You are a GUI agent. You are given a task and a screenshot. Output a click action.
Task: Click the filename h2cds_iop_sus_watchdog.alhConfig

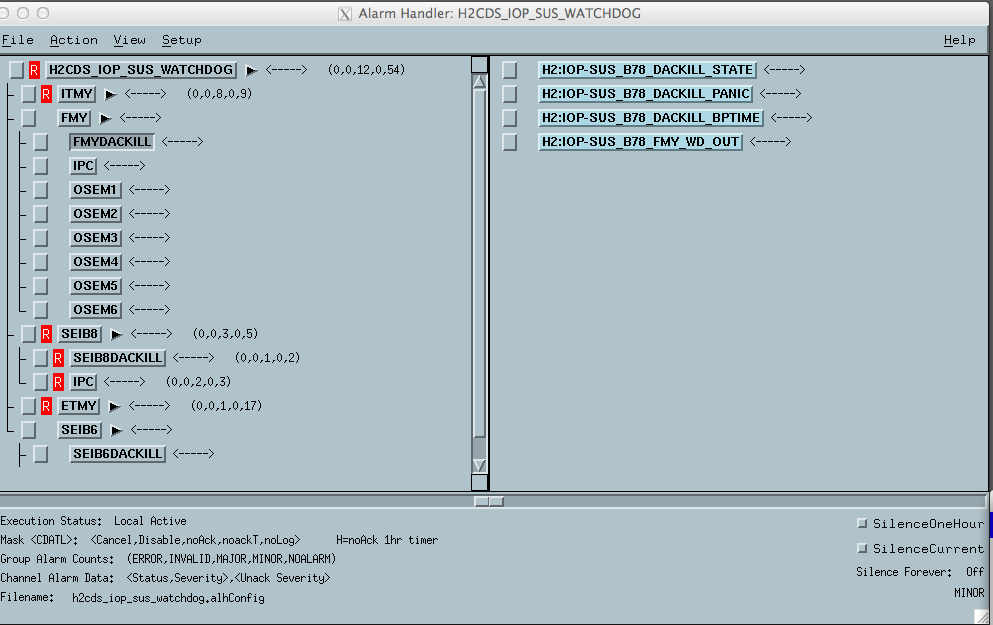click(168, 598)
